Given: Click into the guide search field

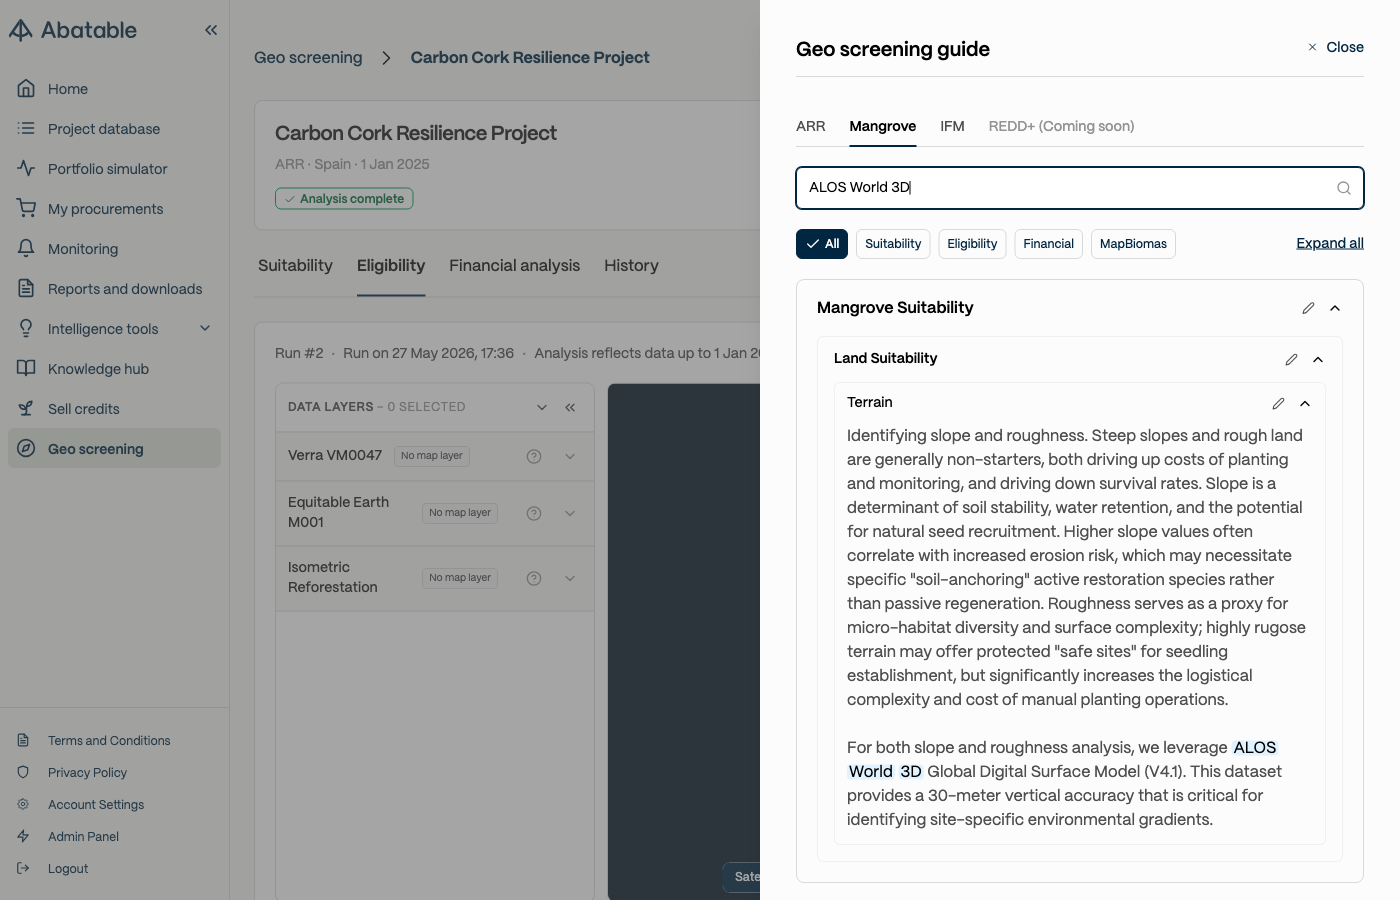Looking at the screenshot, I should pos(1068,188).
